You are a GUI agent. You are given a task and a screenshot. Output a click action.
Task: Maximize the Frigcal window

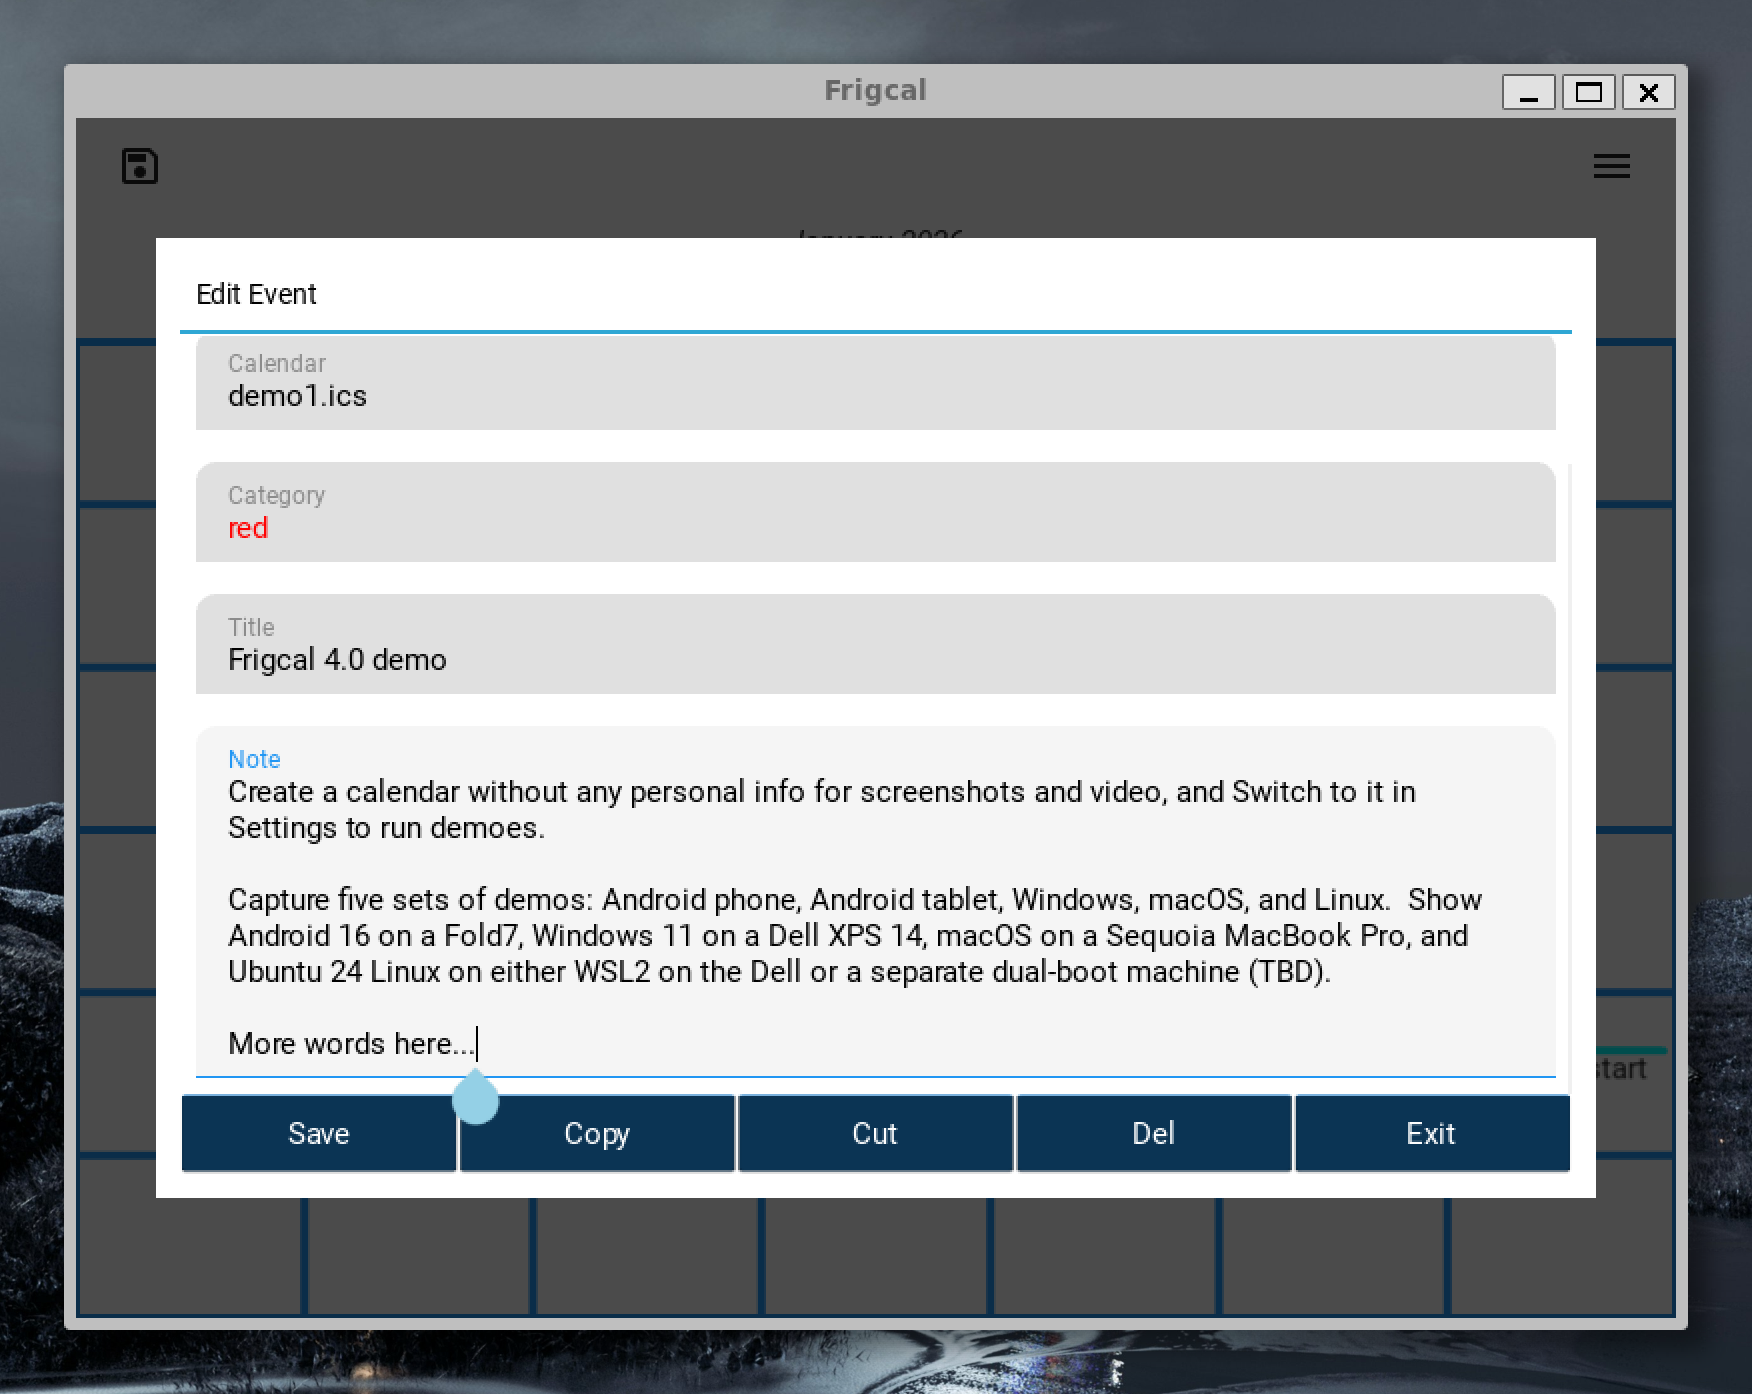coord(1589,93)
